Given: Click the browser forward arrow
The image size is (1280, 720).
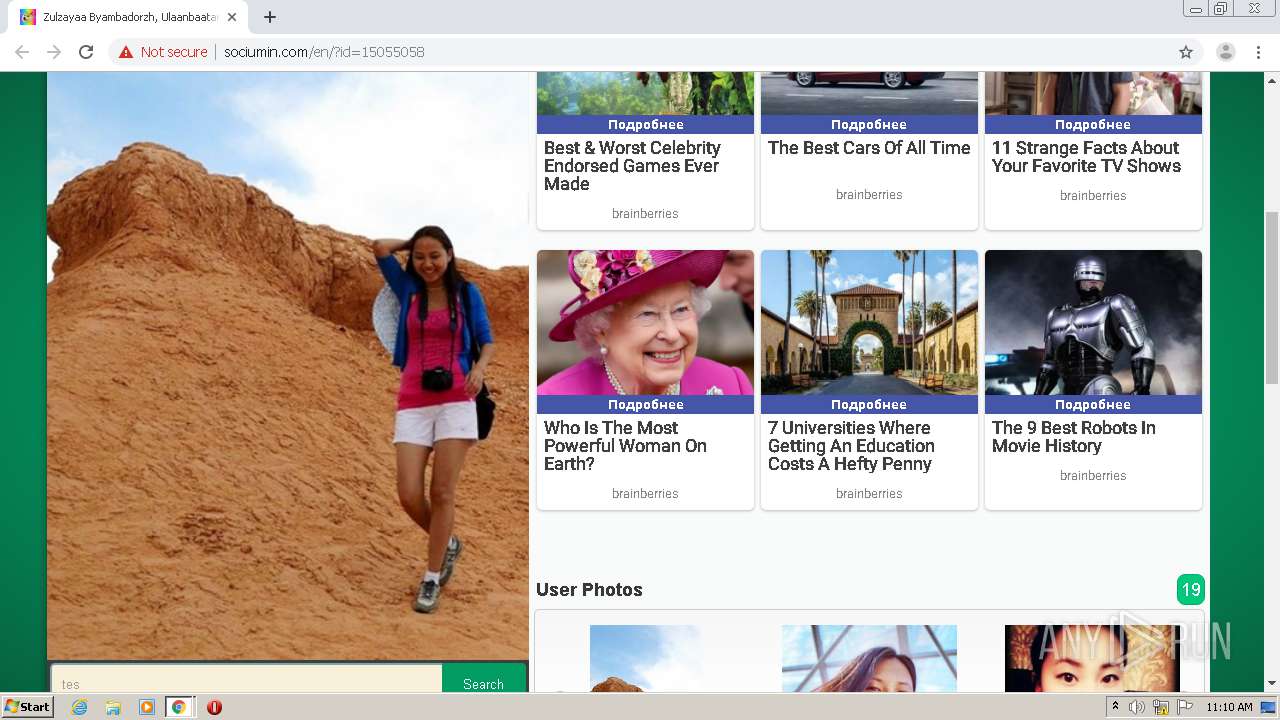Looking at the screenshot, I should [54, 52].
